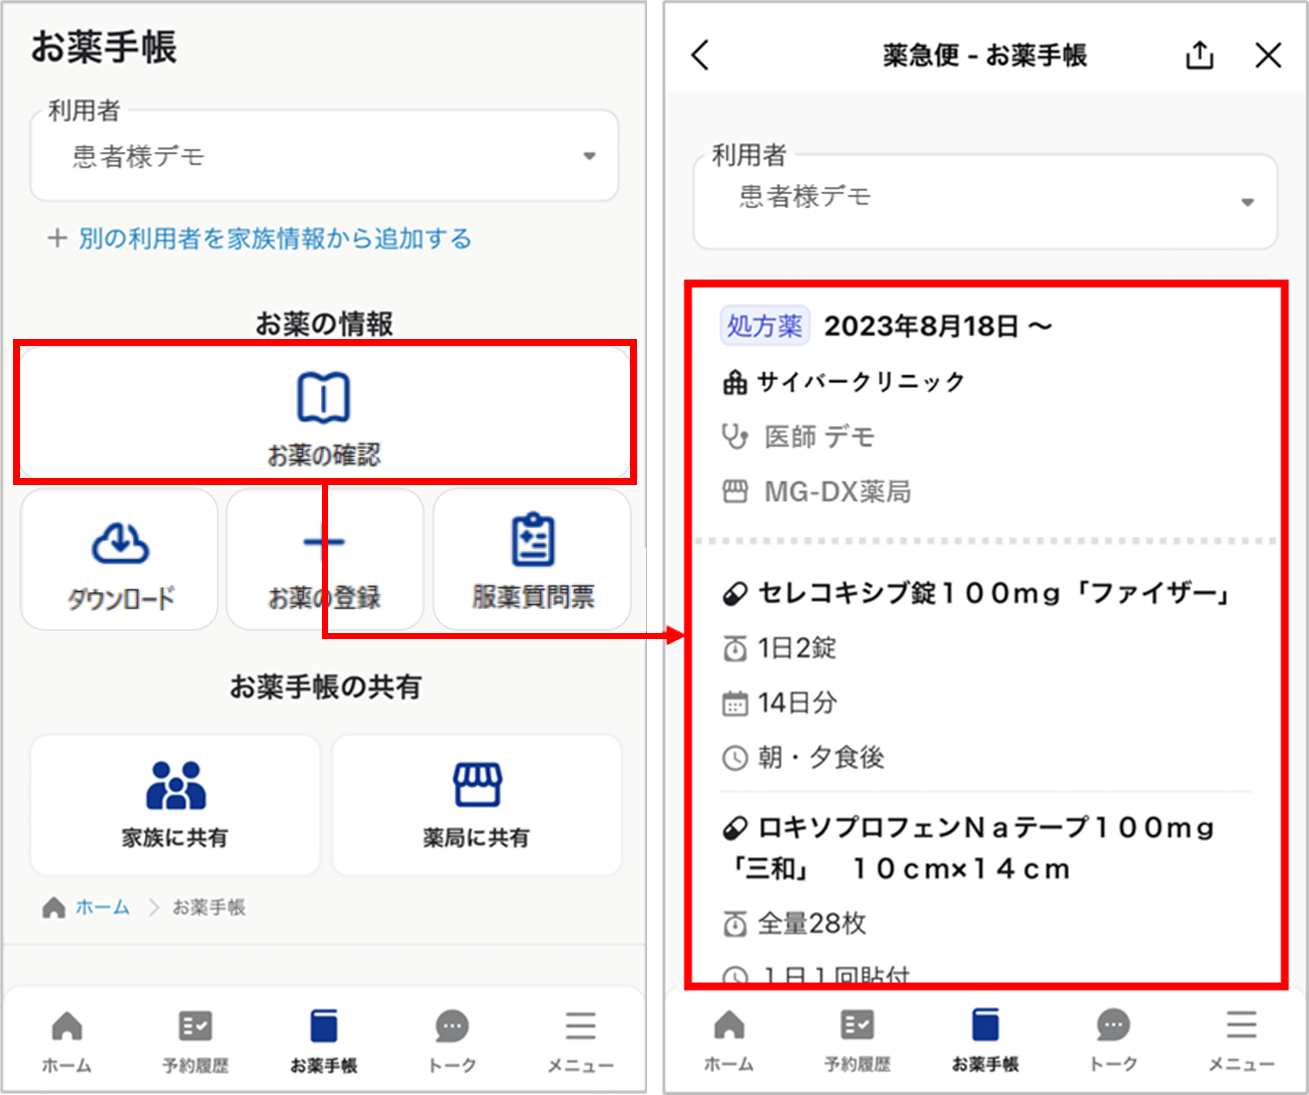Viewport: 1309px width, 1095px height.
Task: Open お薬の確認 book icon
Action: point(323,397)
